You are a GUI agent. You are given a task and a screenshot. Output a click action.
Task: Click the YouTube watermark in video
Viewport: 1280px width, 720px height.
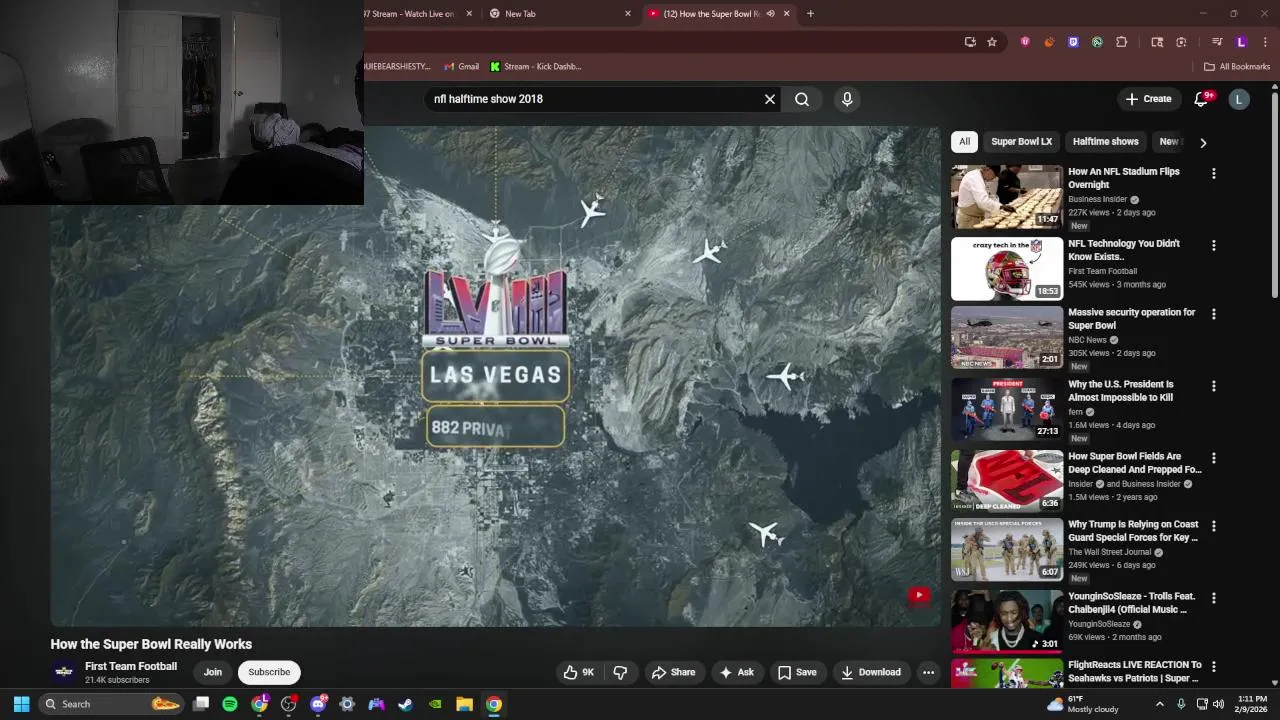point(919,596)
